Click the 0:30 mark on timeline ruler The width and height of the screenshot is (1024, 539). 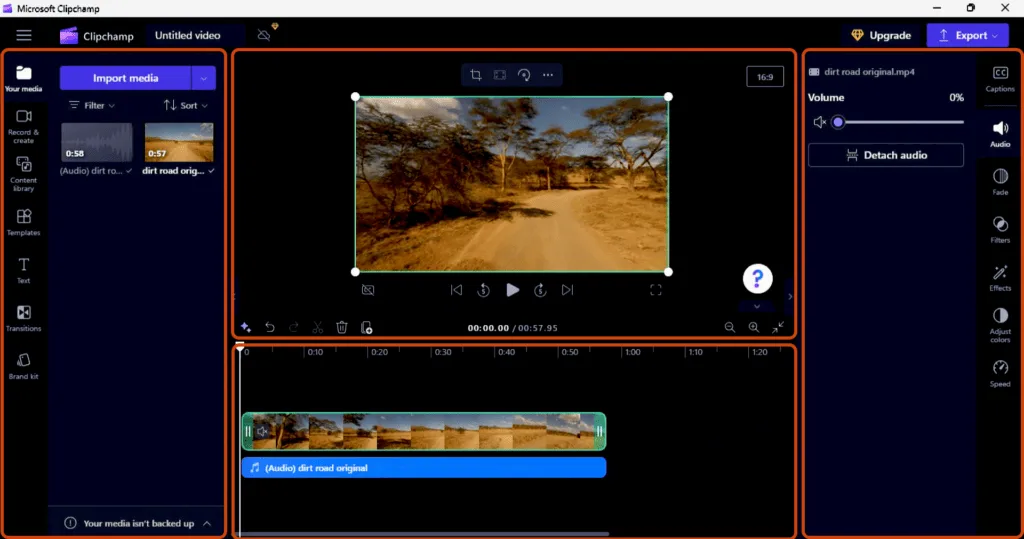click(443, 352)
